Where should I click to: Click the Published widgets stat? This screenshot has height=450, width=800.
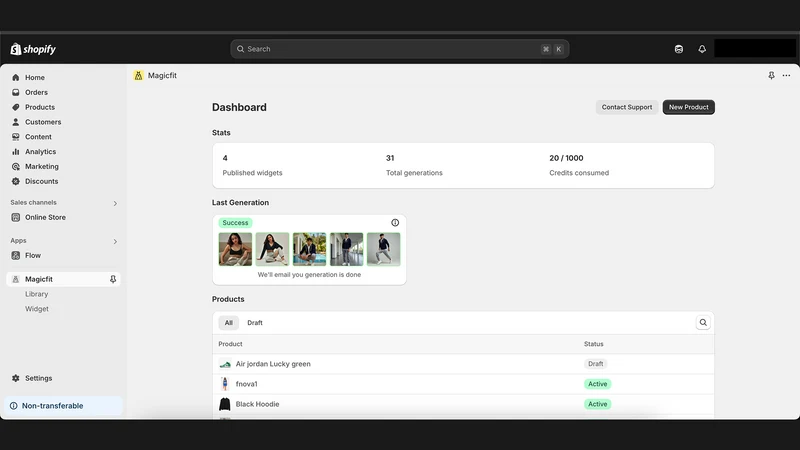tap(252, 165)
